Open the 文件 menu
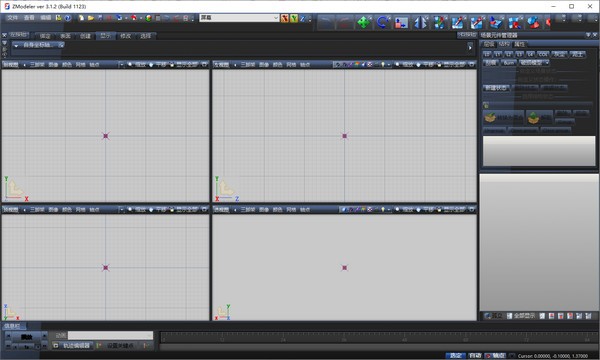This screenshot has width=600, height=360. [13, 18]
